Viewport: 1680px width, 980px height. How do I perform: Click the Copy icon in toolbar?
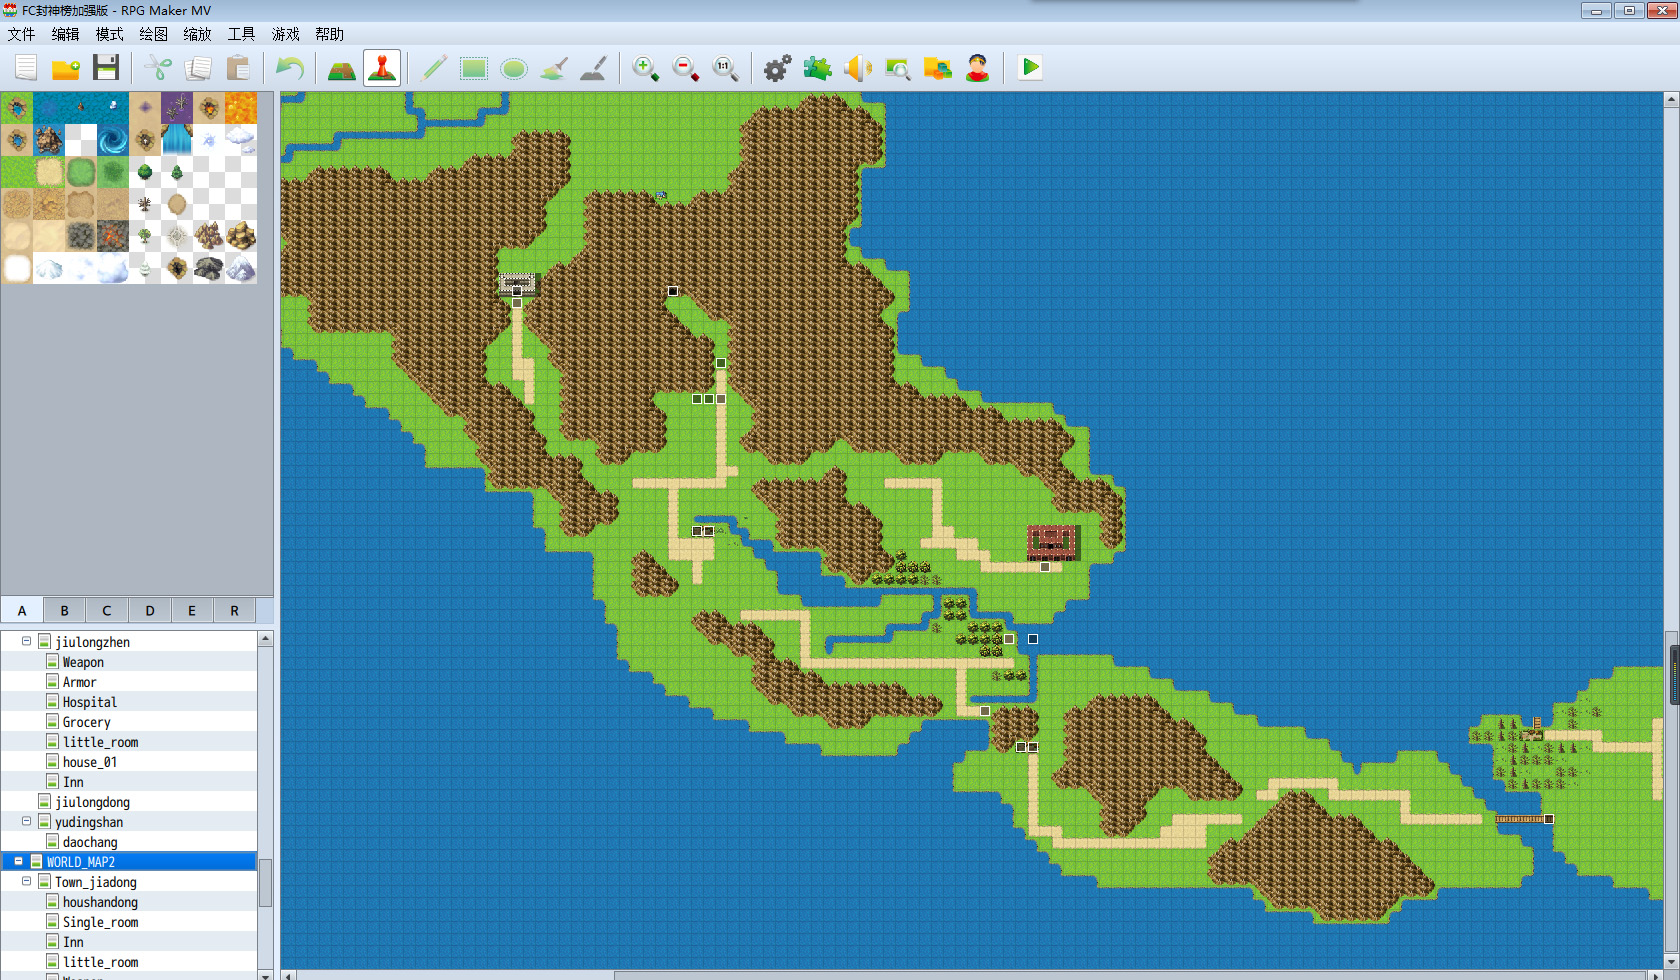click(x=198, y=68)
